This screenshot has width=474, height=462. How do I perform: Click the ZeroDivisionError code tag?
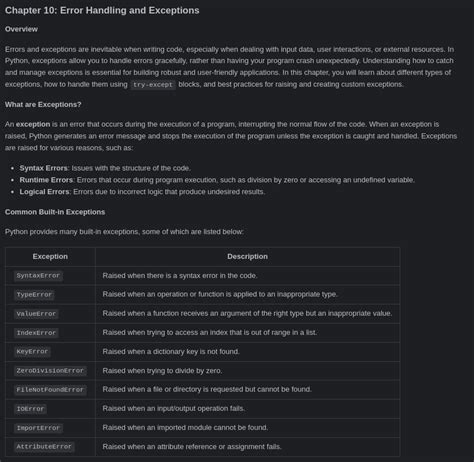(x=50, y=371)
